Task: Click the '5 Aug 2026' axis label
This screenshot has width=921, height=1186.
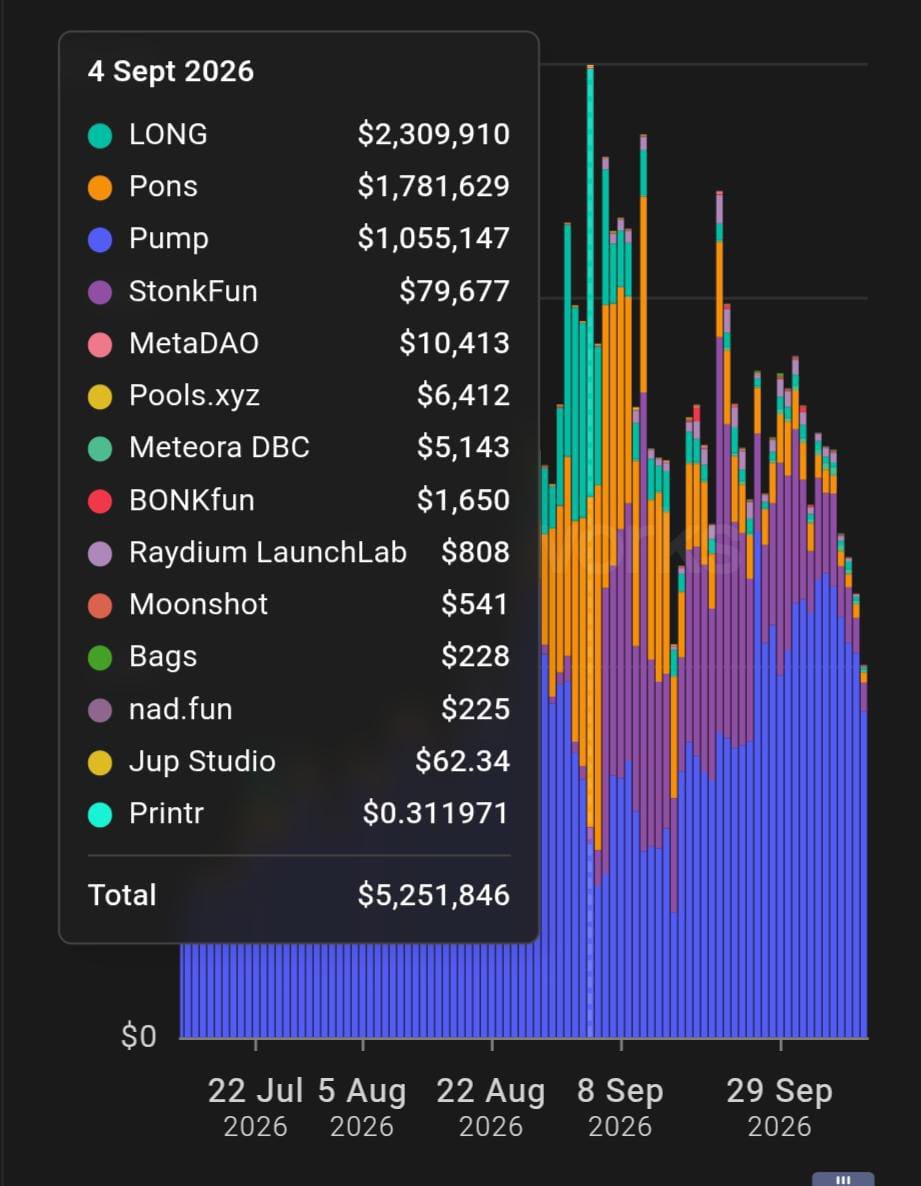Action: coord(362,1107)
